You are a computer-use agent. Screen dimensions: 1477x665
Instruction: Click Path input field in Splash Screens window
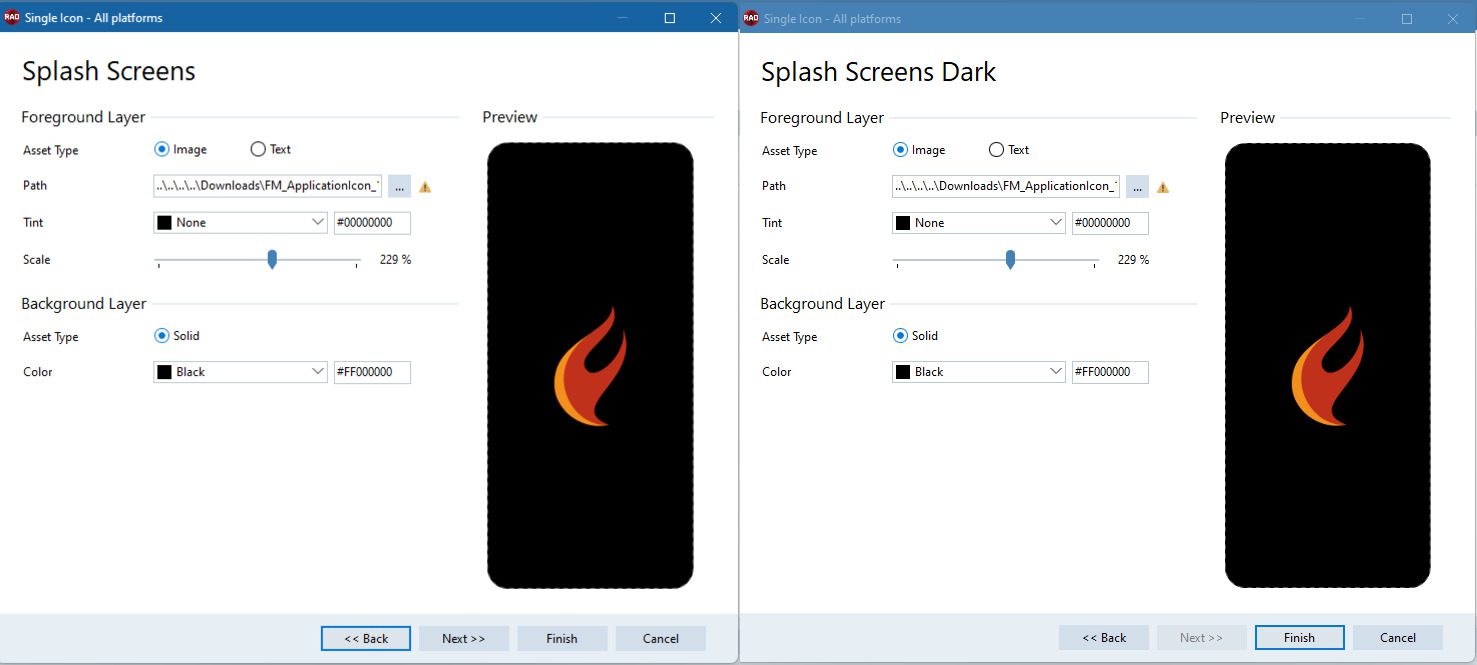coord(267,185)
